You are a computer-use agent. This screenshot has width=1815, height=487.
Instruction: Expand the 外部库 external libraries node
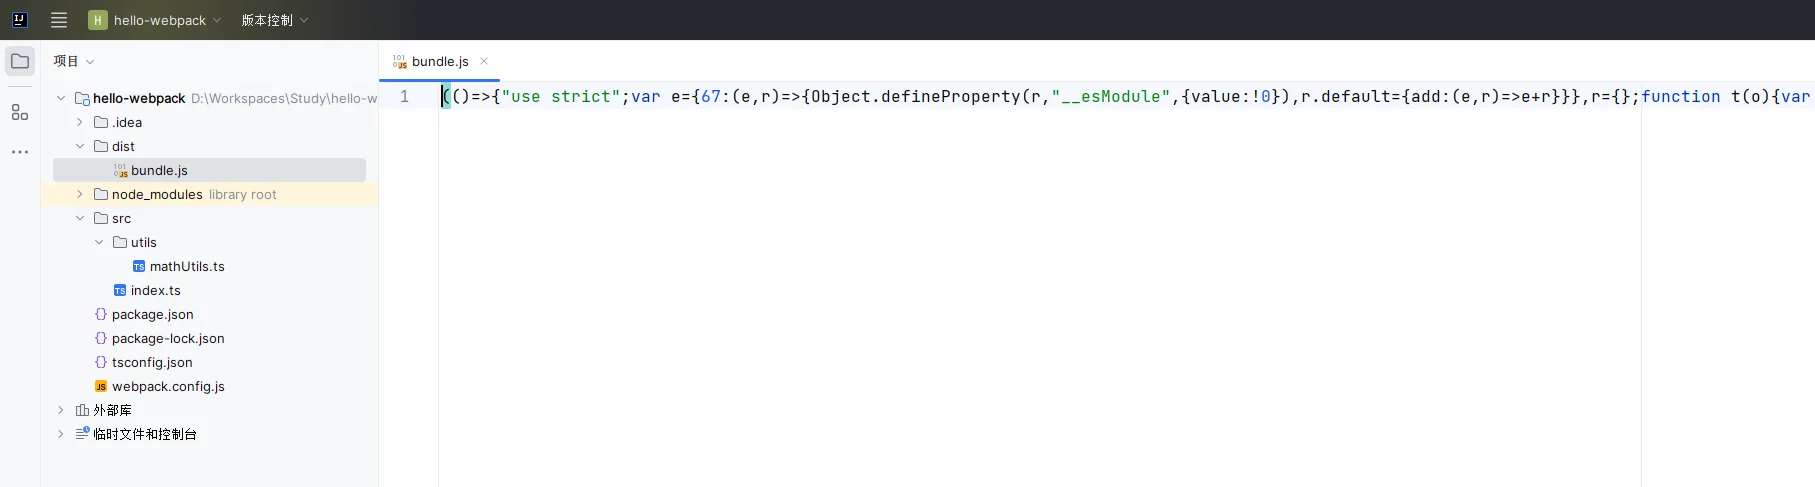61,410
